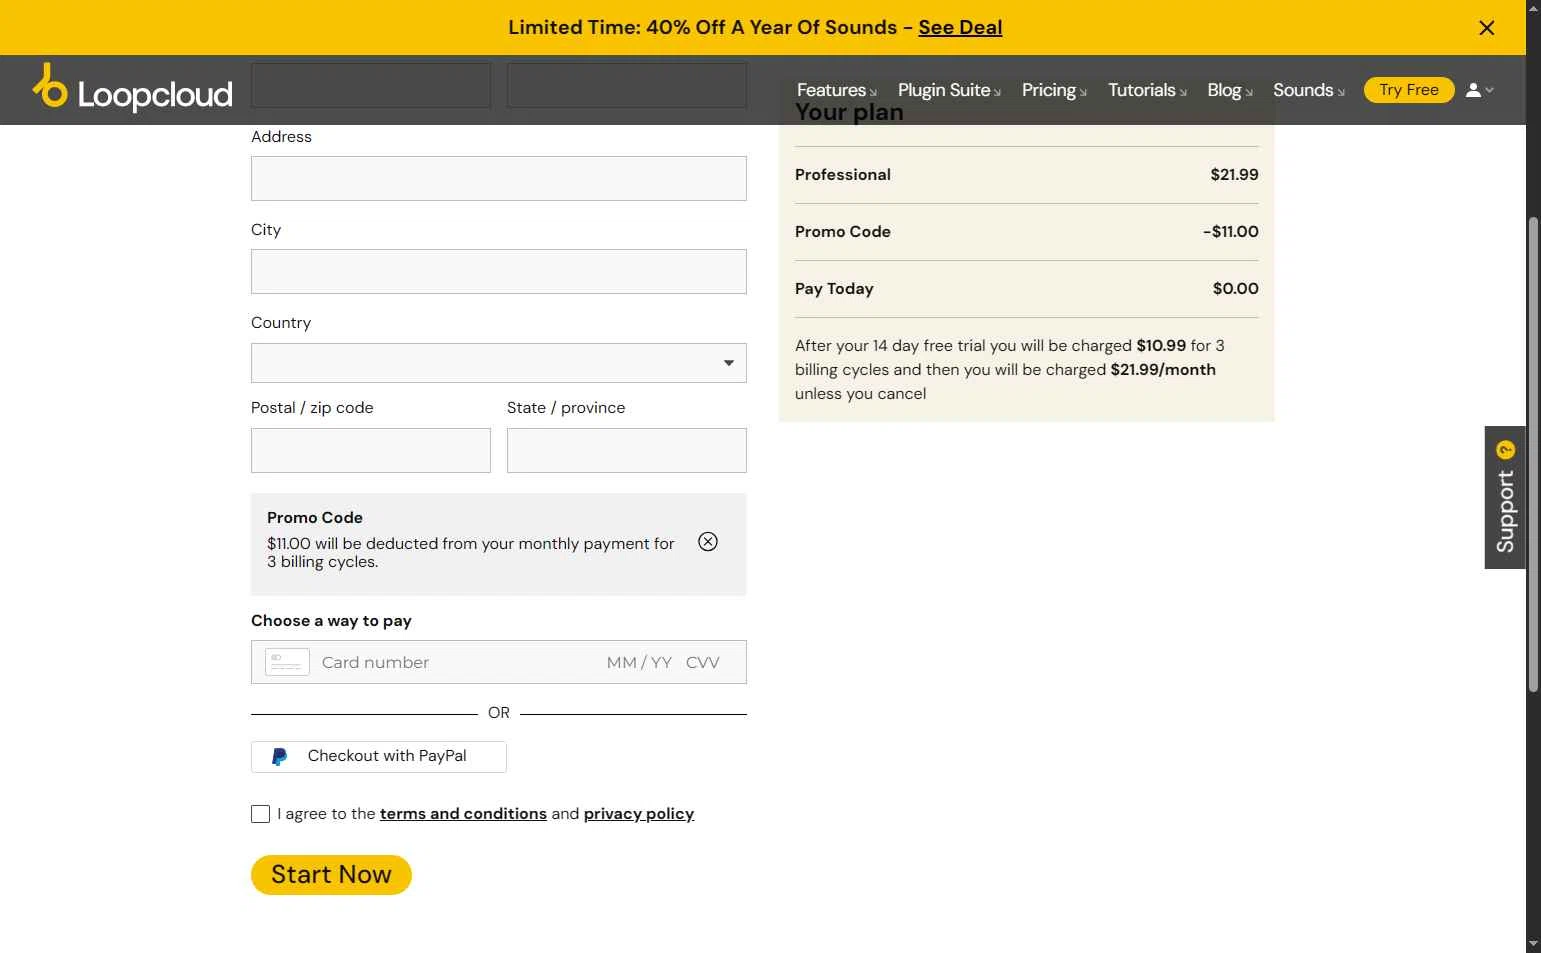
Task: Open the terms and conditions link
Action: point(463,814)
